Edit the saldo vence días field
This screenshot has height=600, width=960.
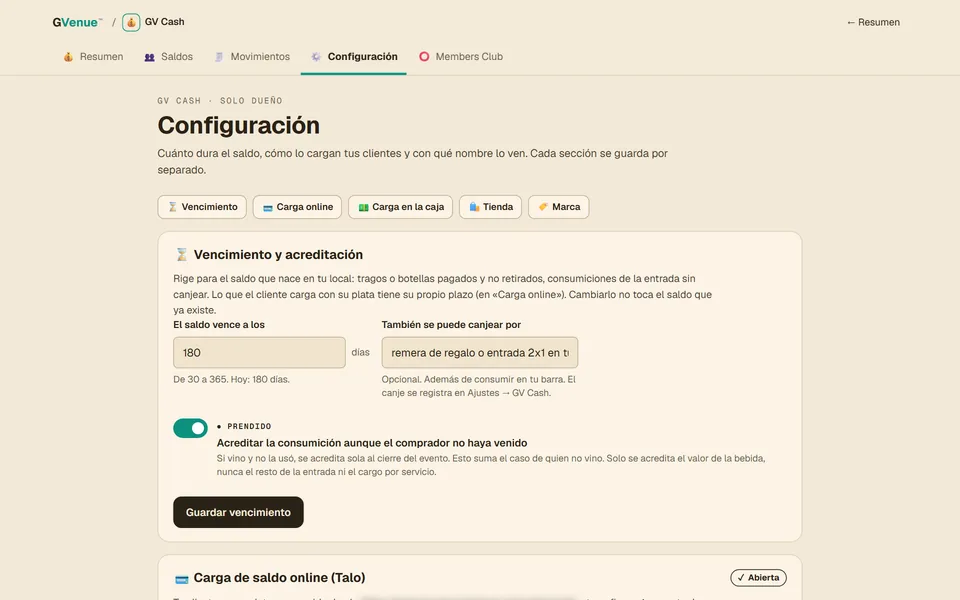[x=259, y=353]
